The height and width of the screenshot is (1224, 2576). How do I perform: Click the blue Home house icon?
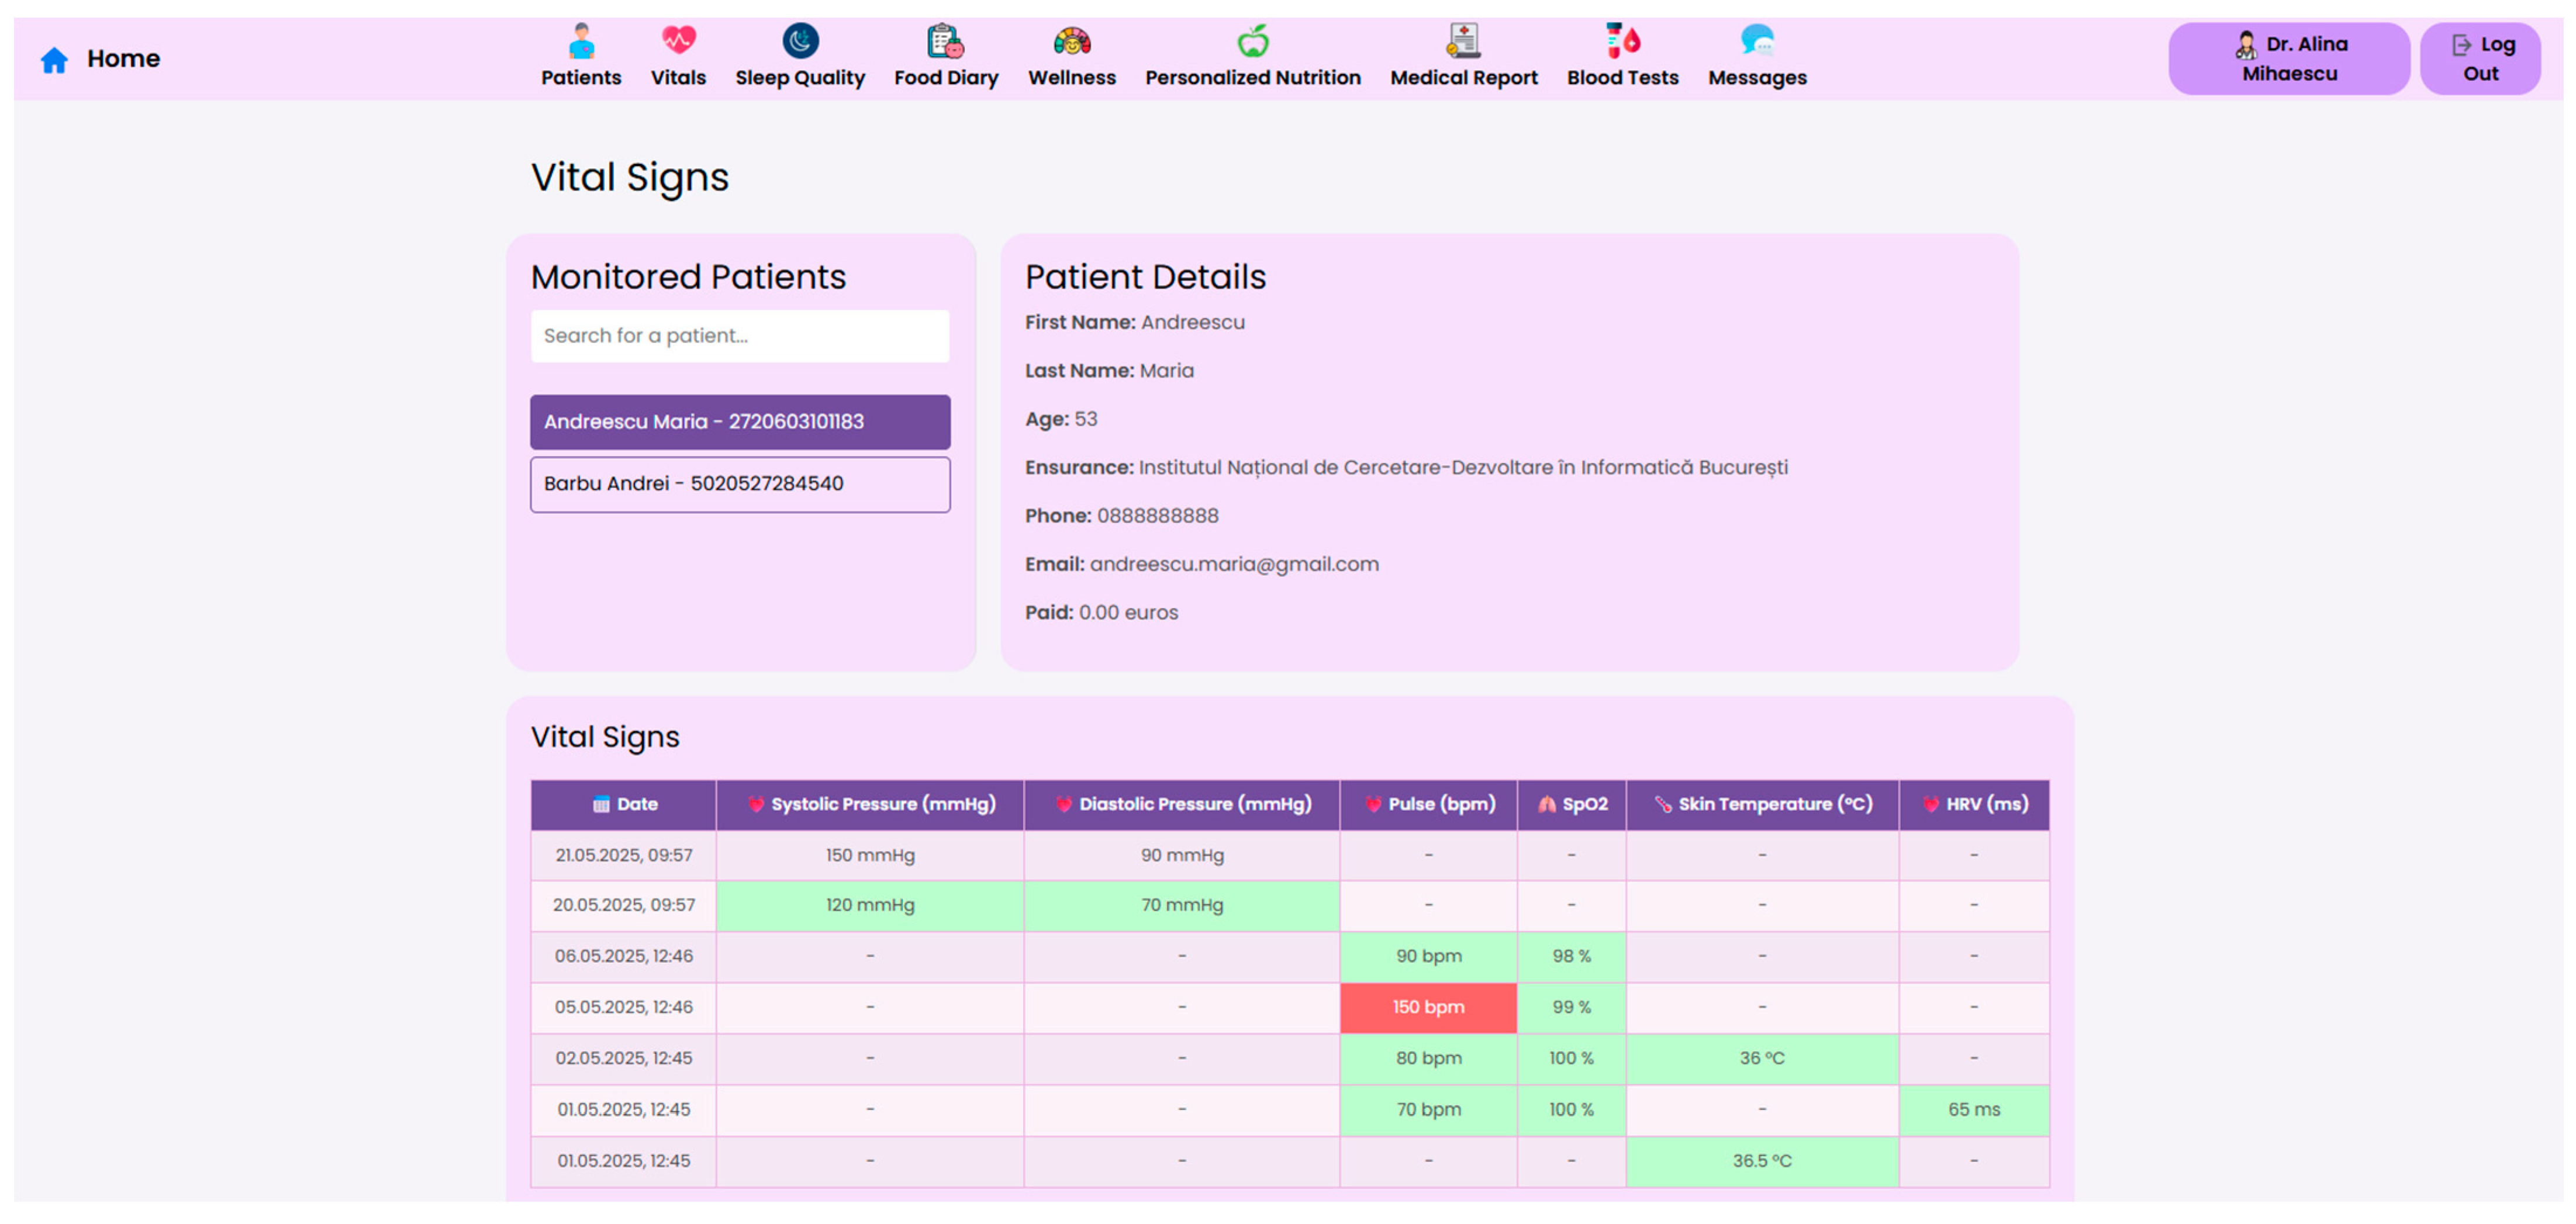[x=54, y=60]
